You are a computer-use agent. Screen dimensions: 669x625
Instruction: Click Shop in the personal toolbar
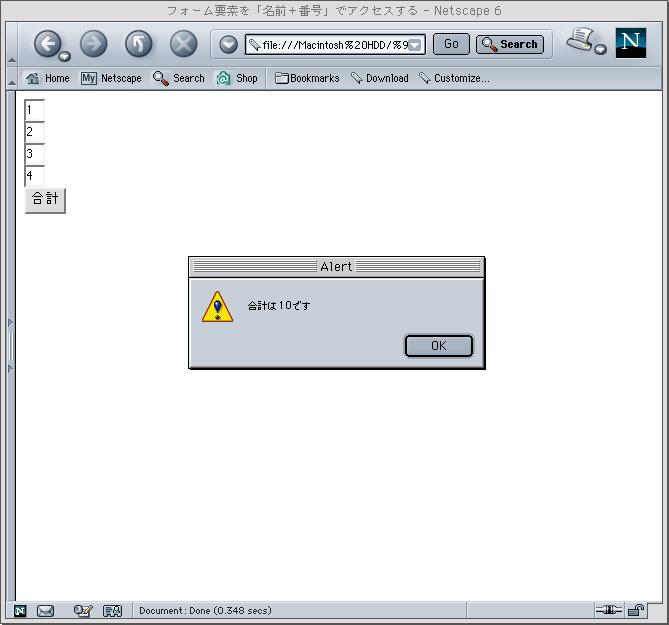pyautogui.click(x=237, y=78)
